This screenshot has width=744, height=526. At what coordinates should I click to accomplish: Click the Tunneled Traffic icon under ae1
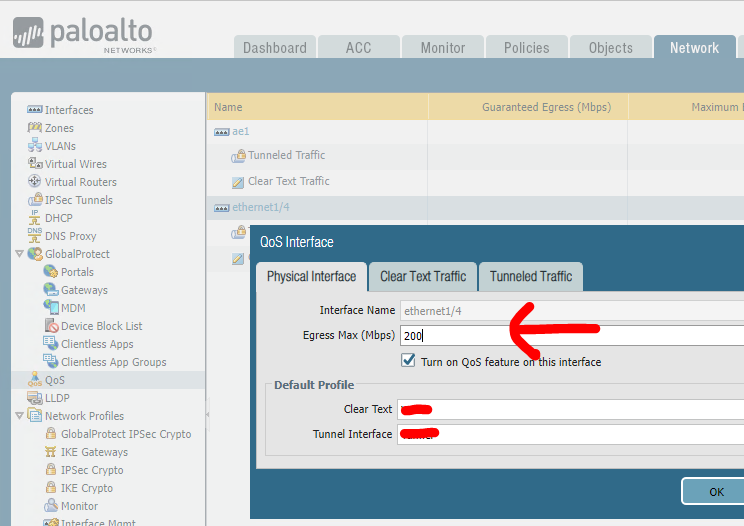[238, 156]
